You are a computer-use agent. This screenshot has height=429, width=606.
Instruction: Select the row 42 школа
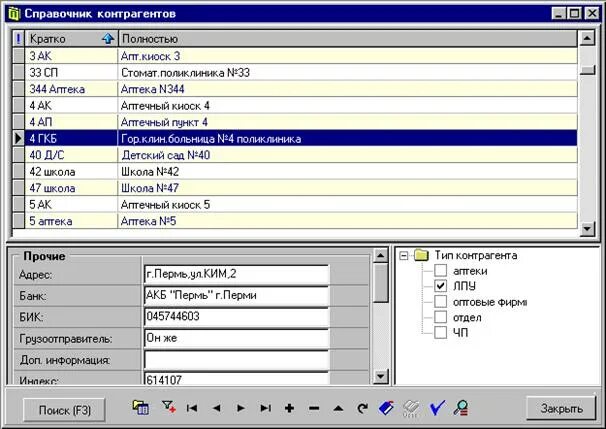pyautogui.click(x=301, y=172)
